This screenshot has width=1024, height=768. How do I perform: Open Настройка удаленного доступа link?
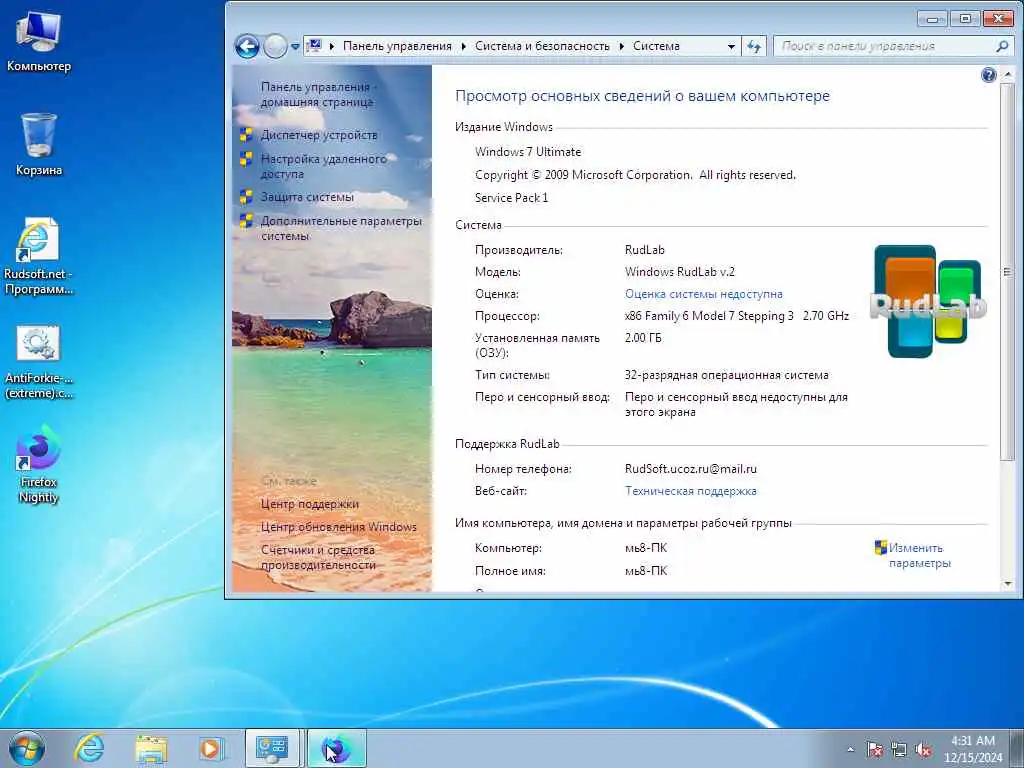point(323,166)
